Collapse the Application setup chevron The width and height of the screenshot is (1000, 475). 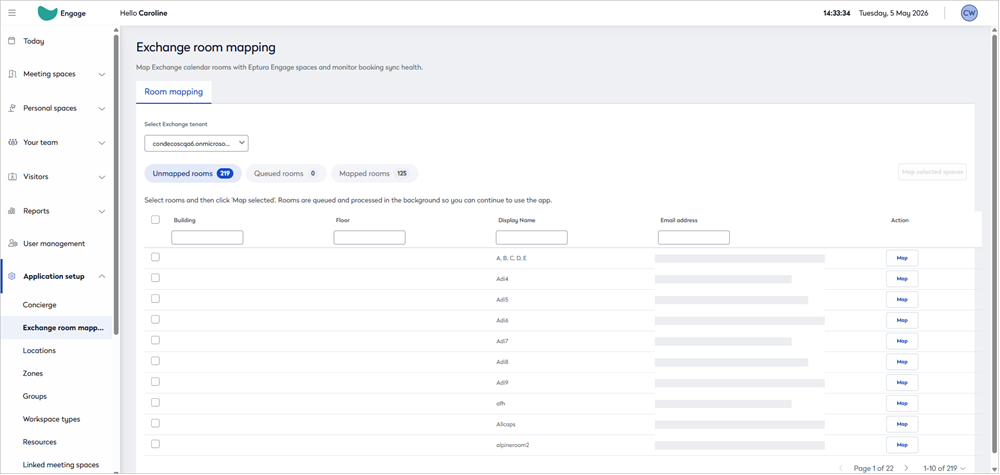pos(102,276)
